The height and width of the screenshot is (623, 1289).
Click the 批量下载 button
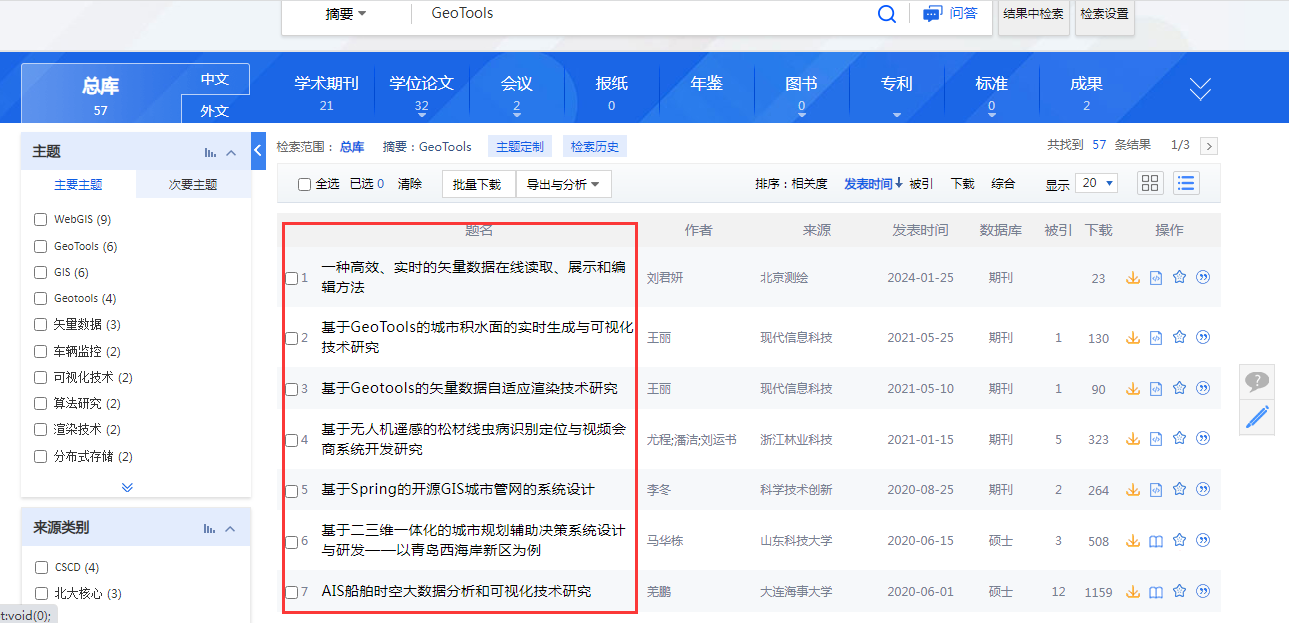[478, 184]
